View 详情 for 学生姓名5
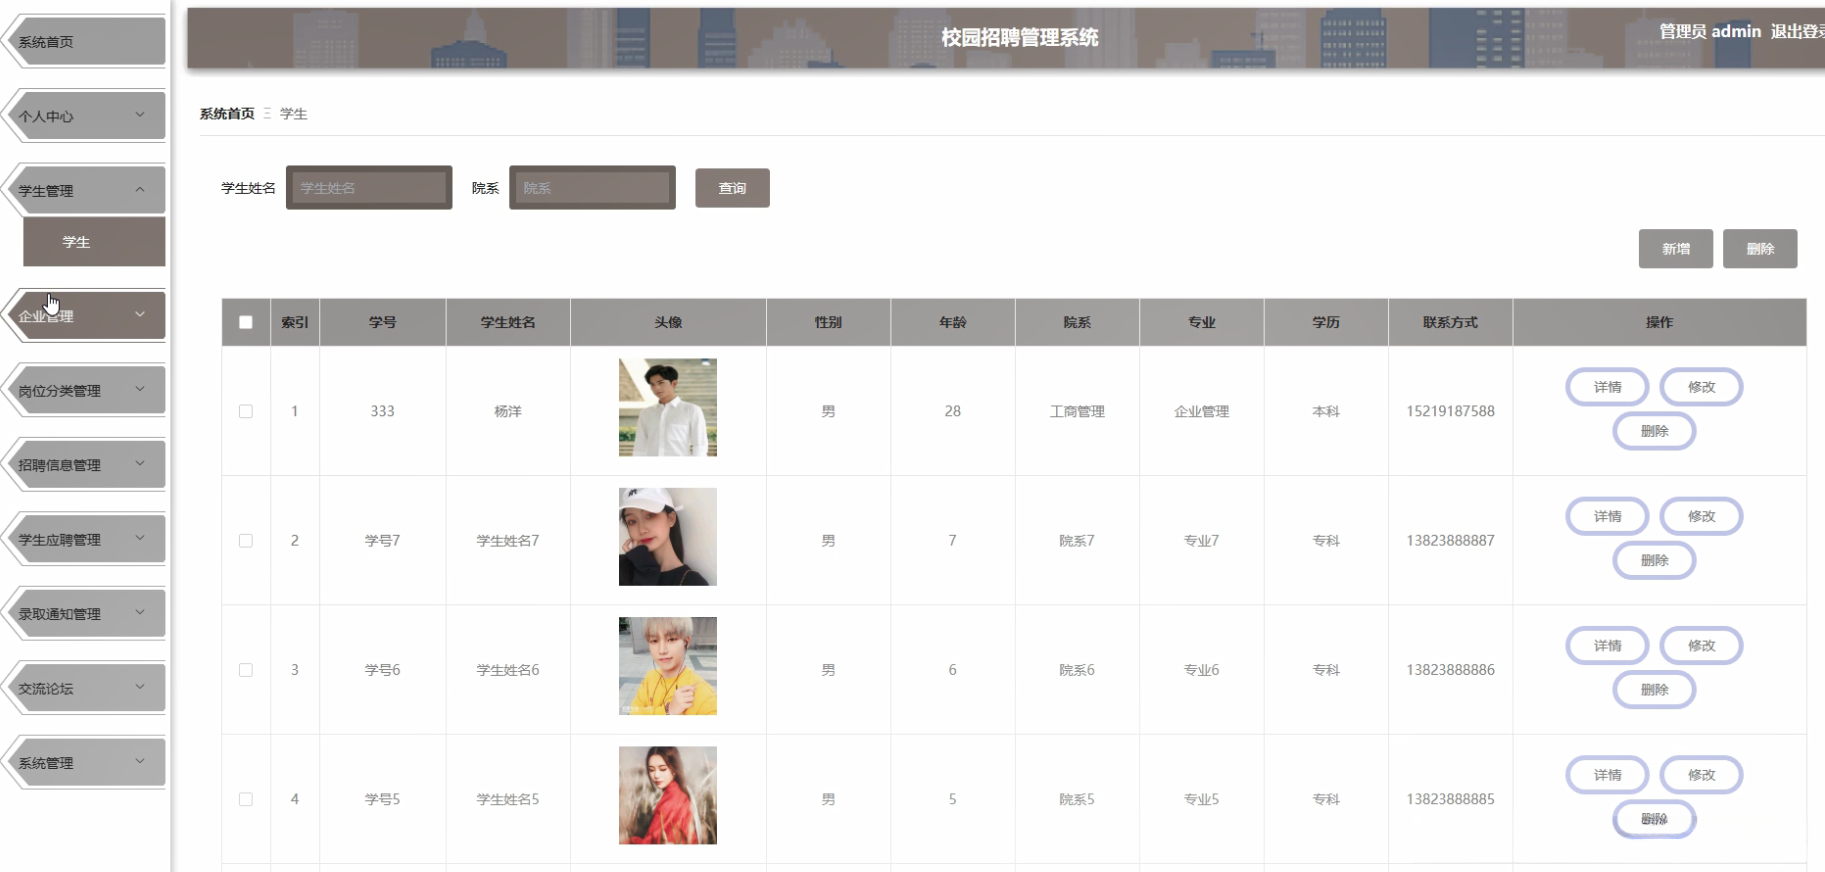 [x=1607, y=775]
